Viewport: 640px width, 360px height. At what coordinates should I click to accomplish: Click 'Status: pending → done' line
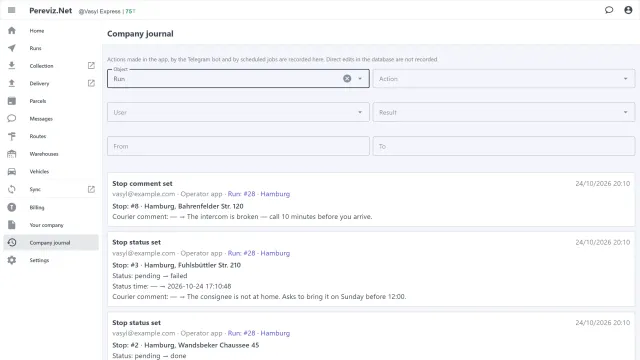(x=149, y=356)
